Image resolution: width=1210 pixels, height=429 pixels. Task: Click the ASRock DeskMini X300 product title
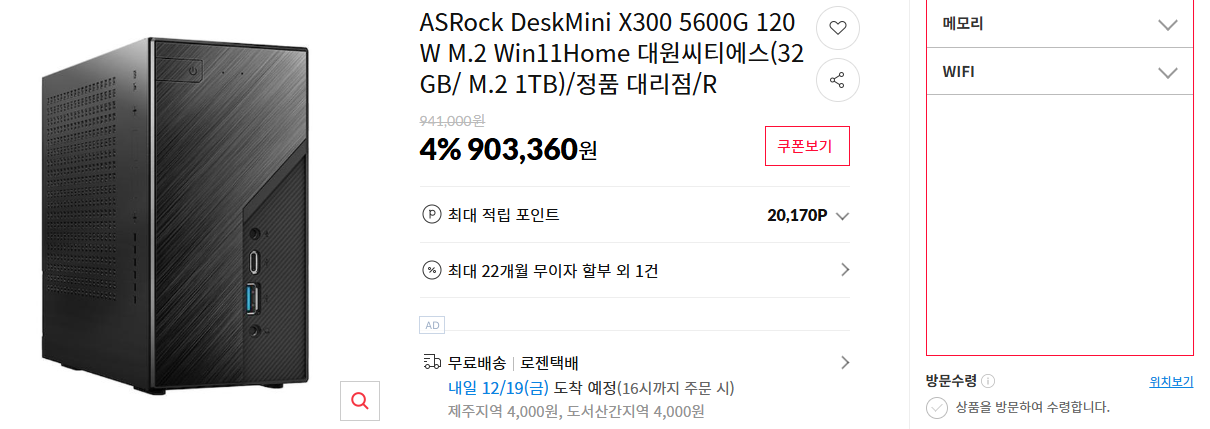coord(612,54)
